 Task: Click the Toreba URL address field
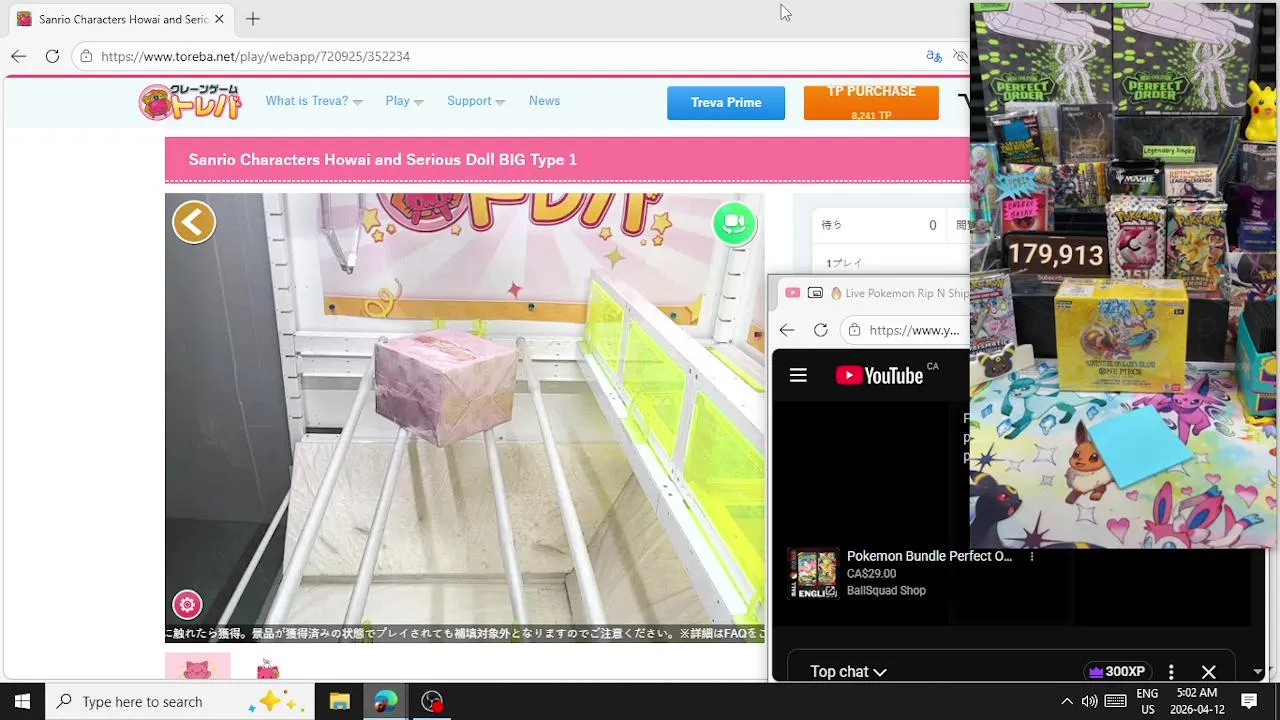click(x=500, y=56)
